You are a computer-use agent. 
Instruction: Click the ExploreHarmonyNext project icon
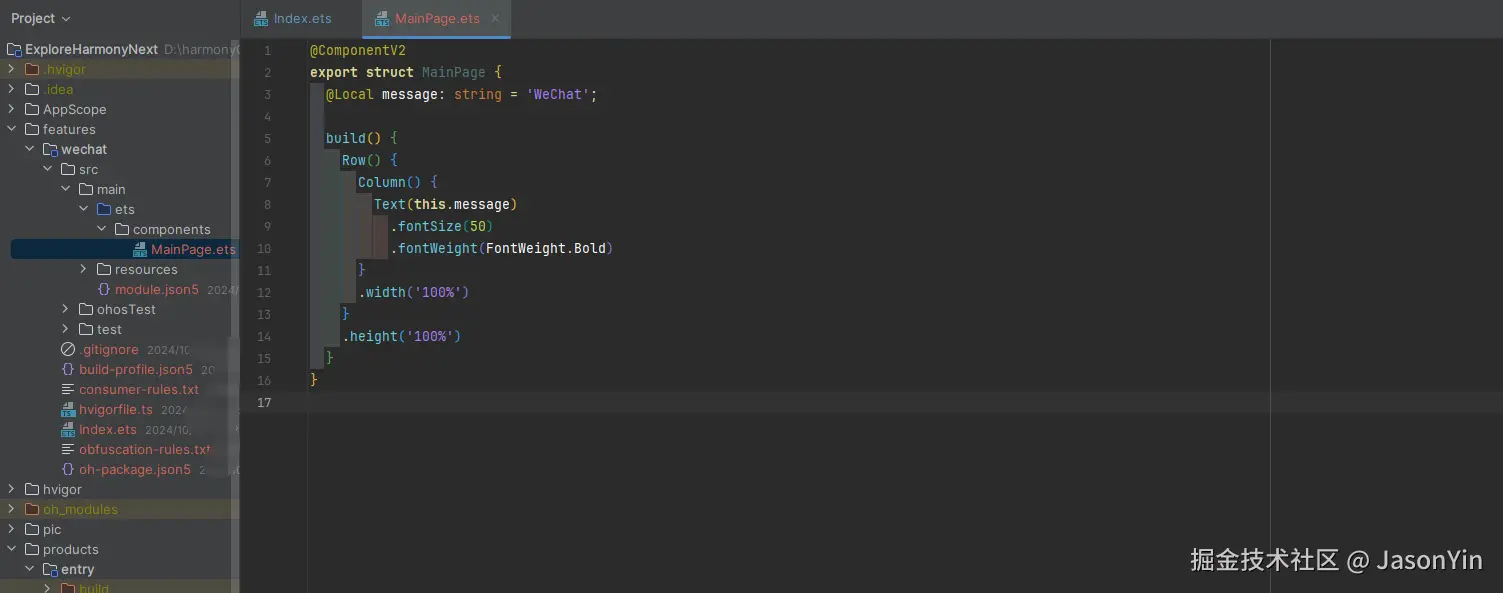click(14, 49)
